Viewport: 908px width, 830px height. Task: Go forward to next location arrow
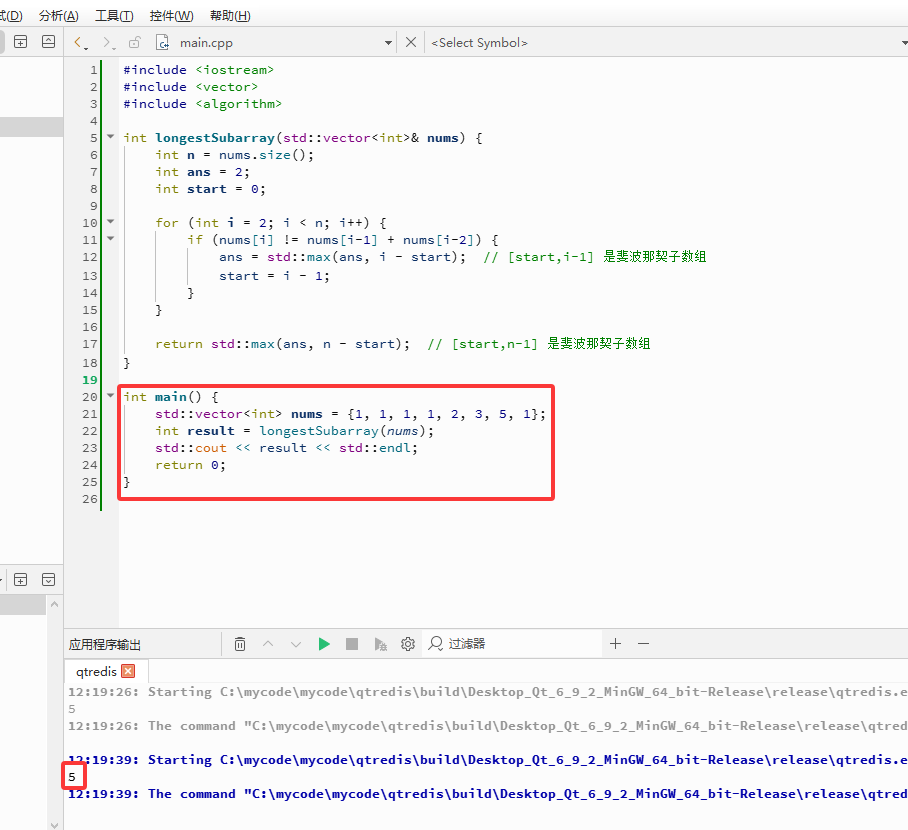[x=107, y=42]
